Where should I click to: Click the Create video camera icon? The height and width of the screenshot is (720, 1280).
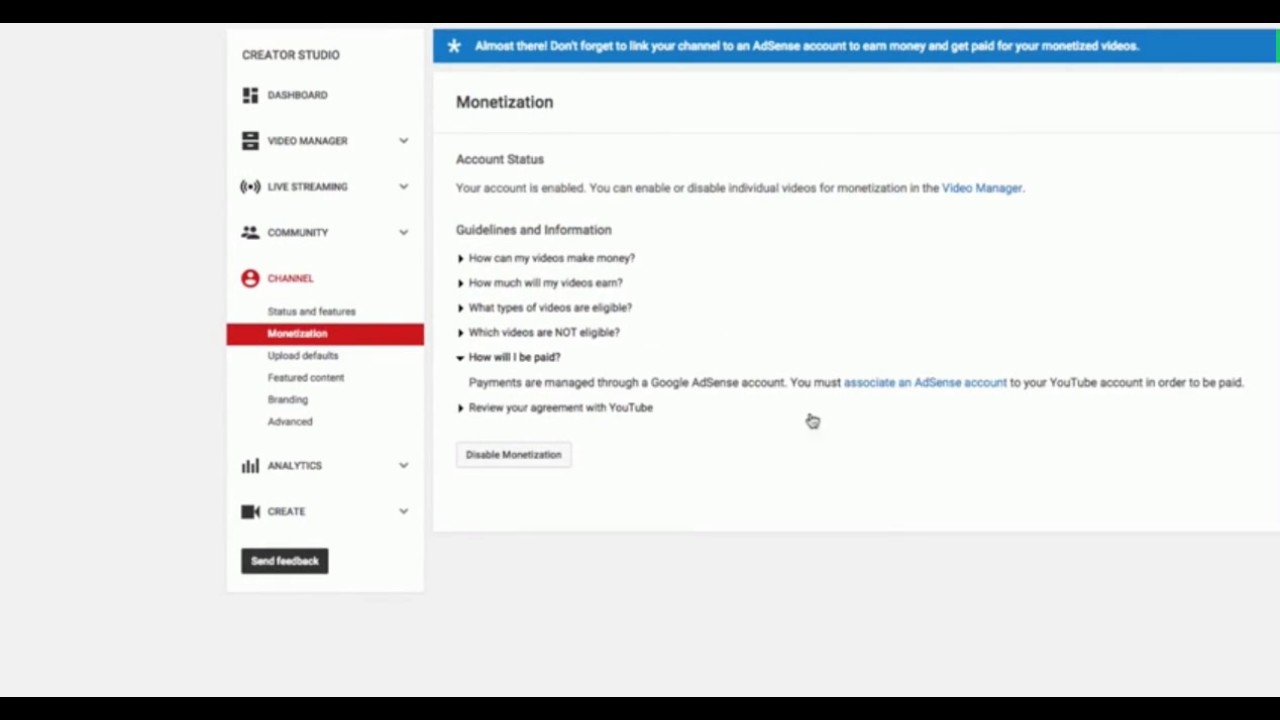pyautogui.click(x=250, y=512)
